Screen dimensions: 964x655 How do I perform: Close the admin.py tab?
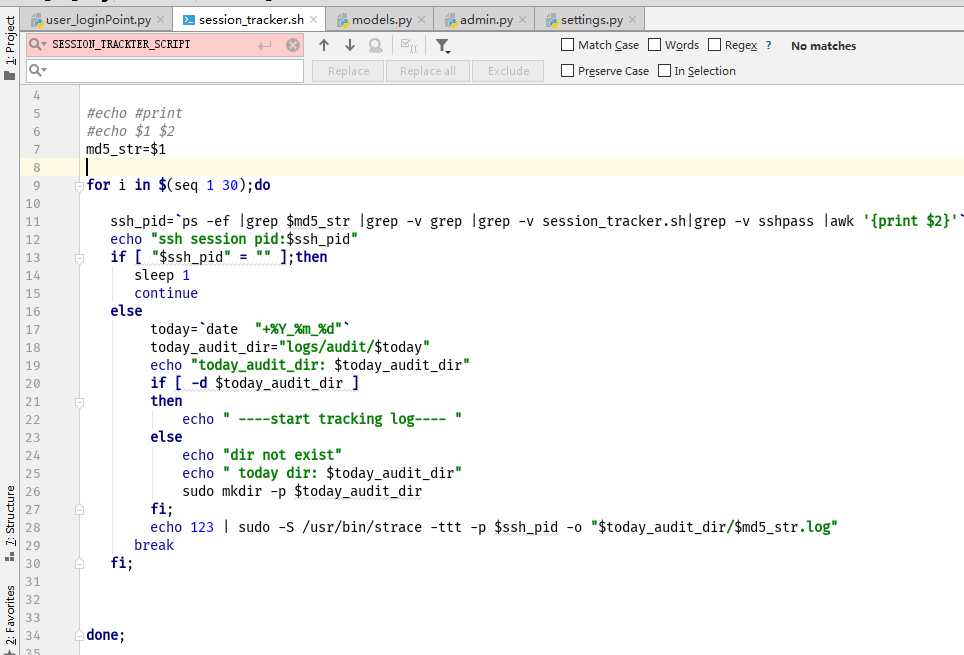click(x=522, y=20)
